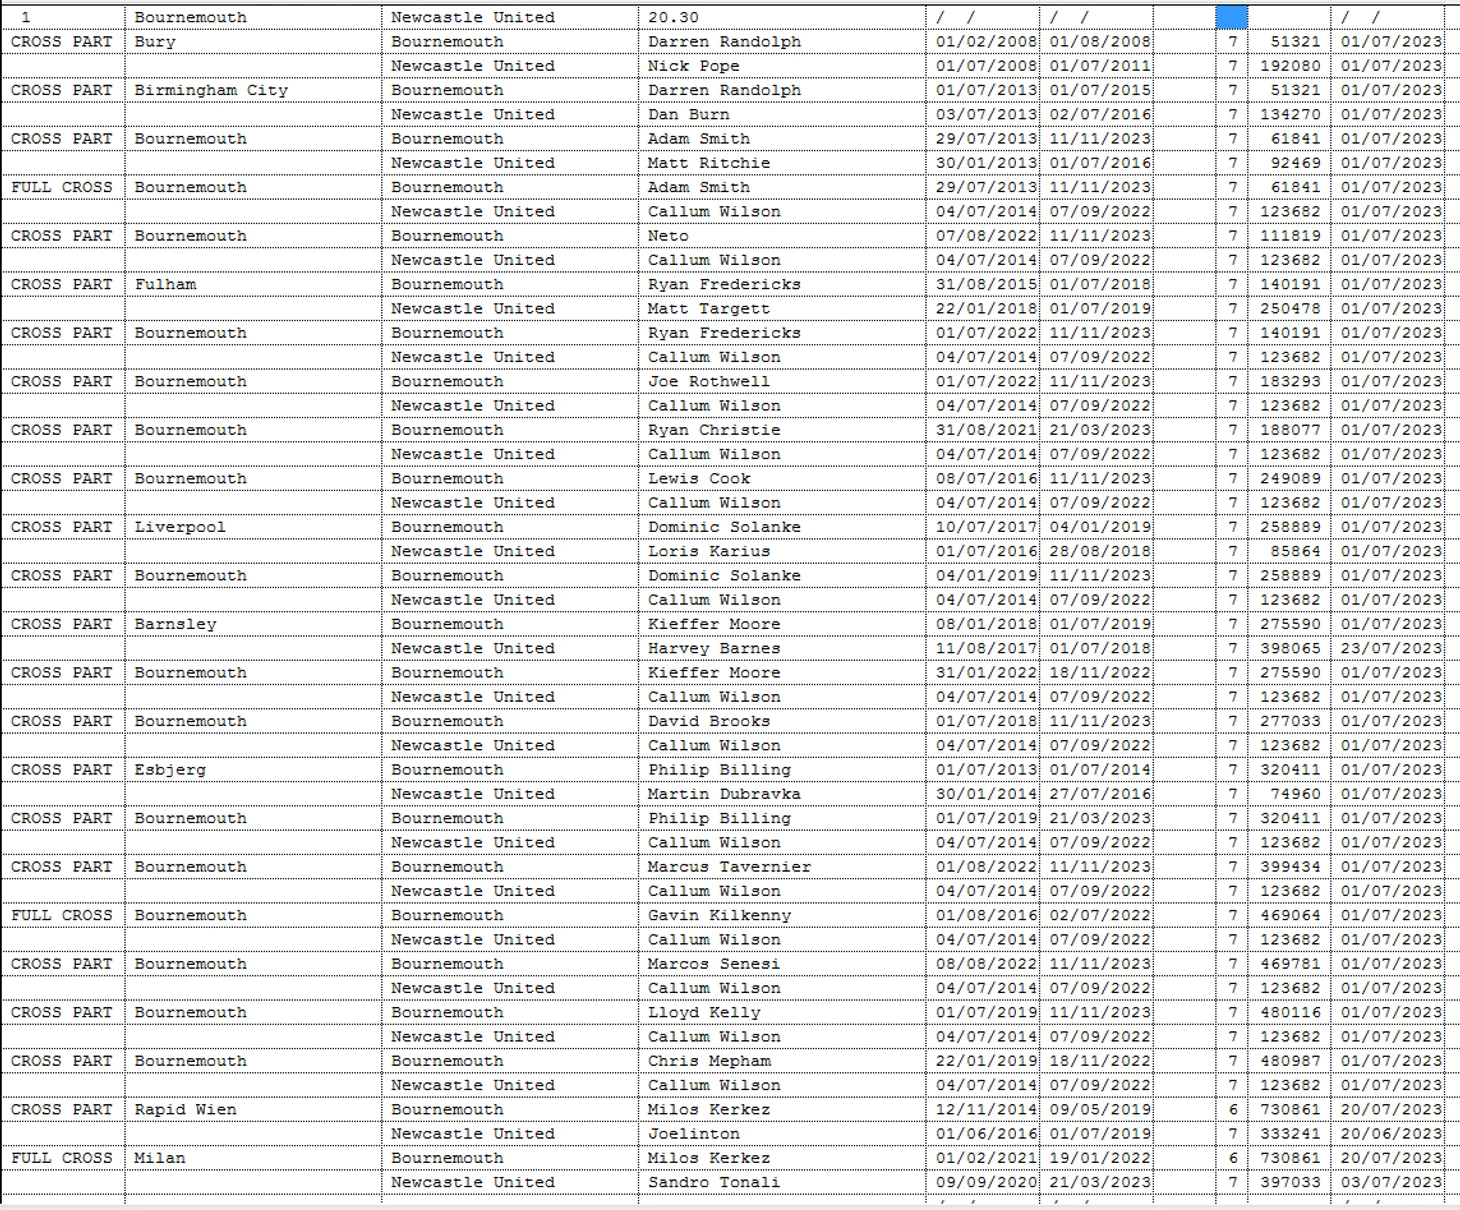Select the Barnsley club cell
This screenshot has width=1460, height=1210.
(253, 624)
